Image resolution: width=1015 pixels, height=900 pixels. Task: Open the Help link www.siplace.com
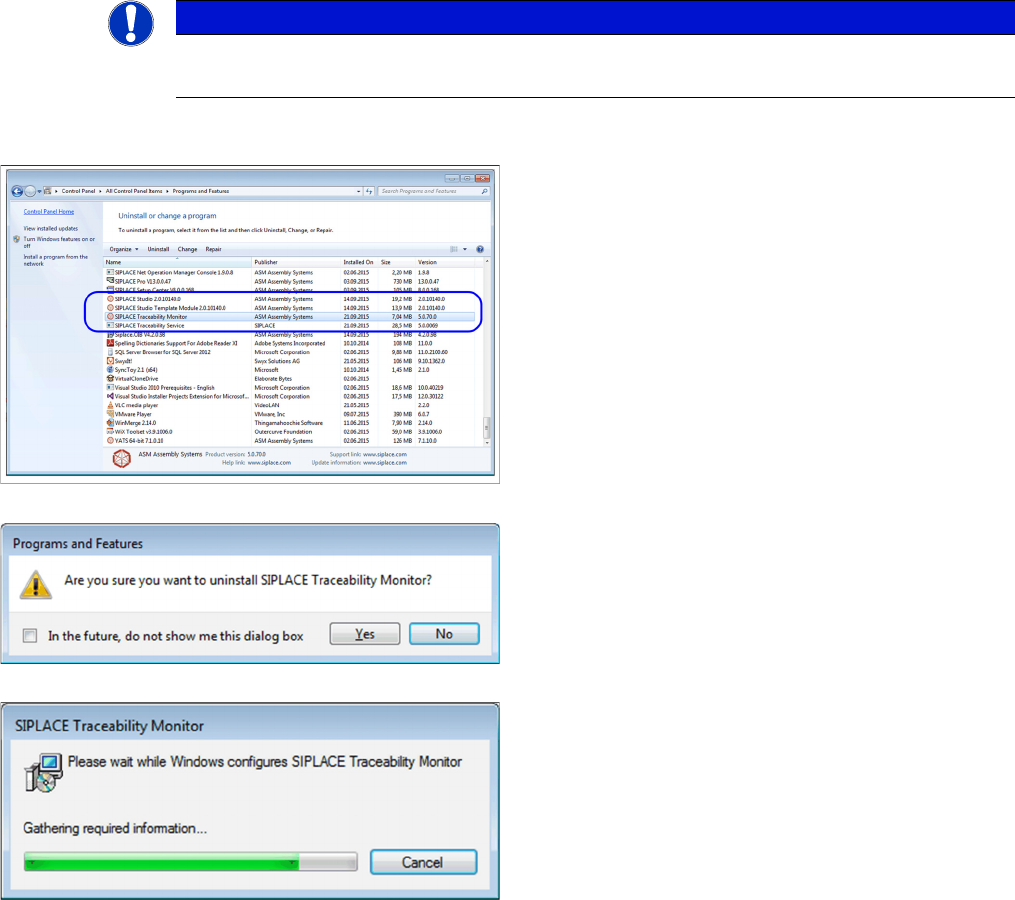coord(269,463)
